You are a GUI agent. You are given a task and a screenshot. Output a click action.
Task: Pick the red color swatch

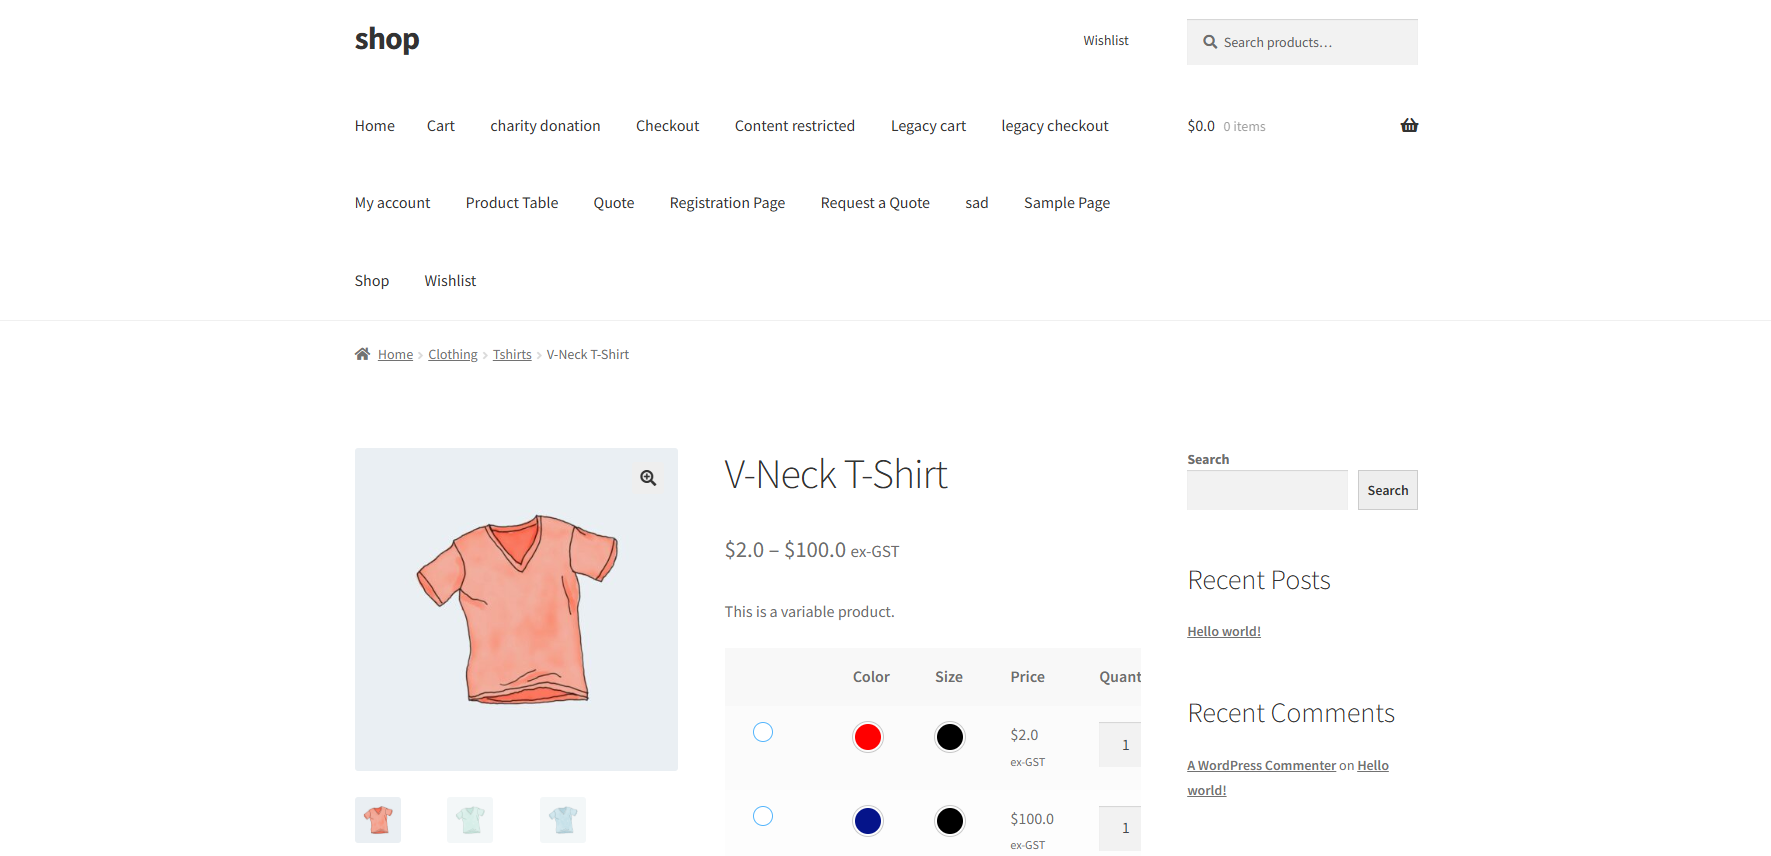(868, 737)
